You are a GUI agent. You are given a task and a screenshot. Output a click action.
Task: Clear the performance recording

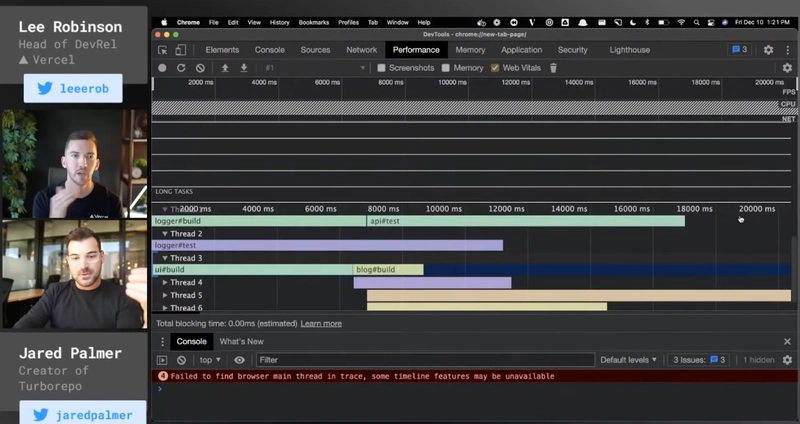pos(200,68)
